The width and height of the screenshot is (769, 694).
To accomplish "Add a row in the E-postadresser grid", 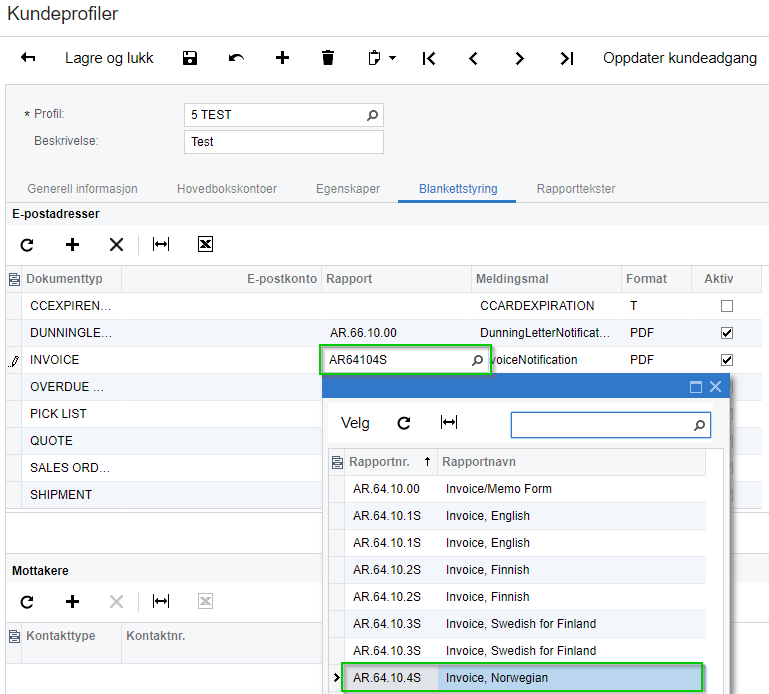I will (73, 244).
